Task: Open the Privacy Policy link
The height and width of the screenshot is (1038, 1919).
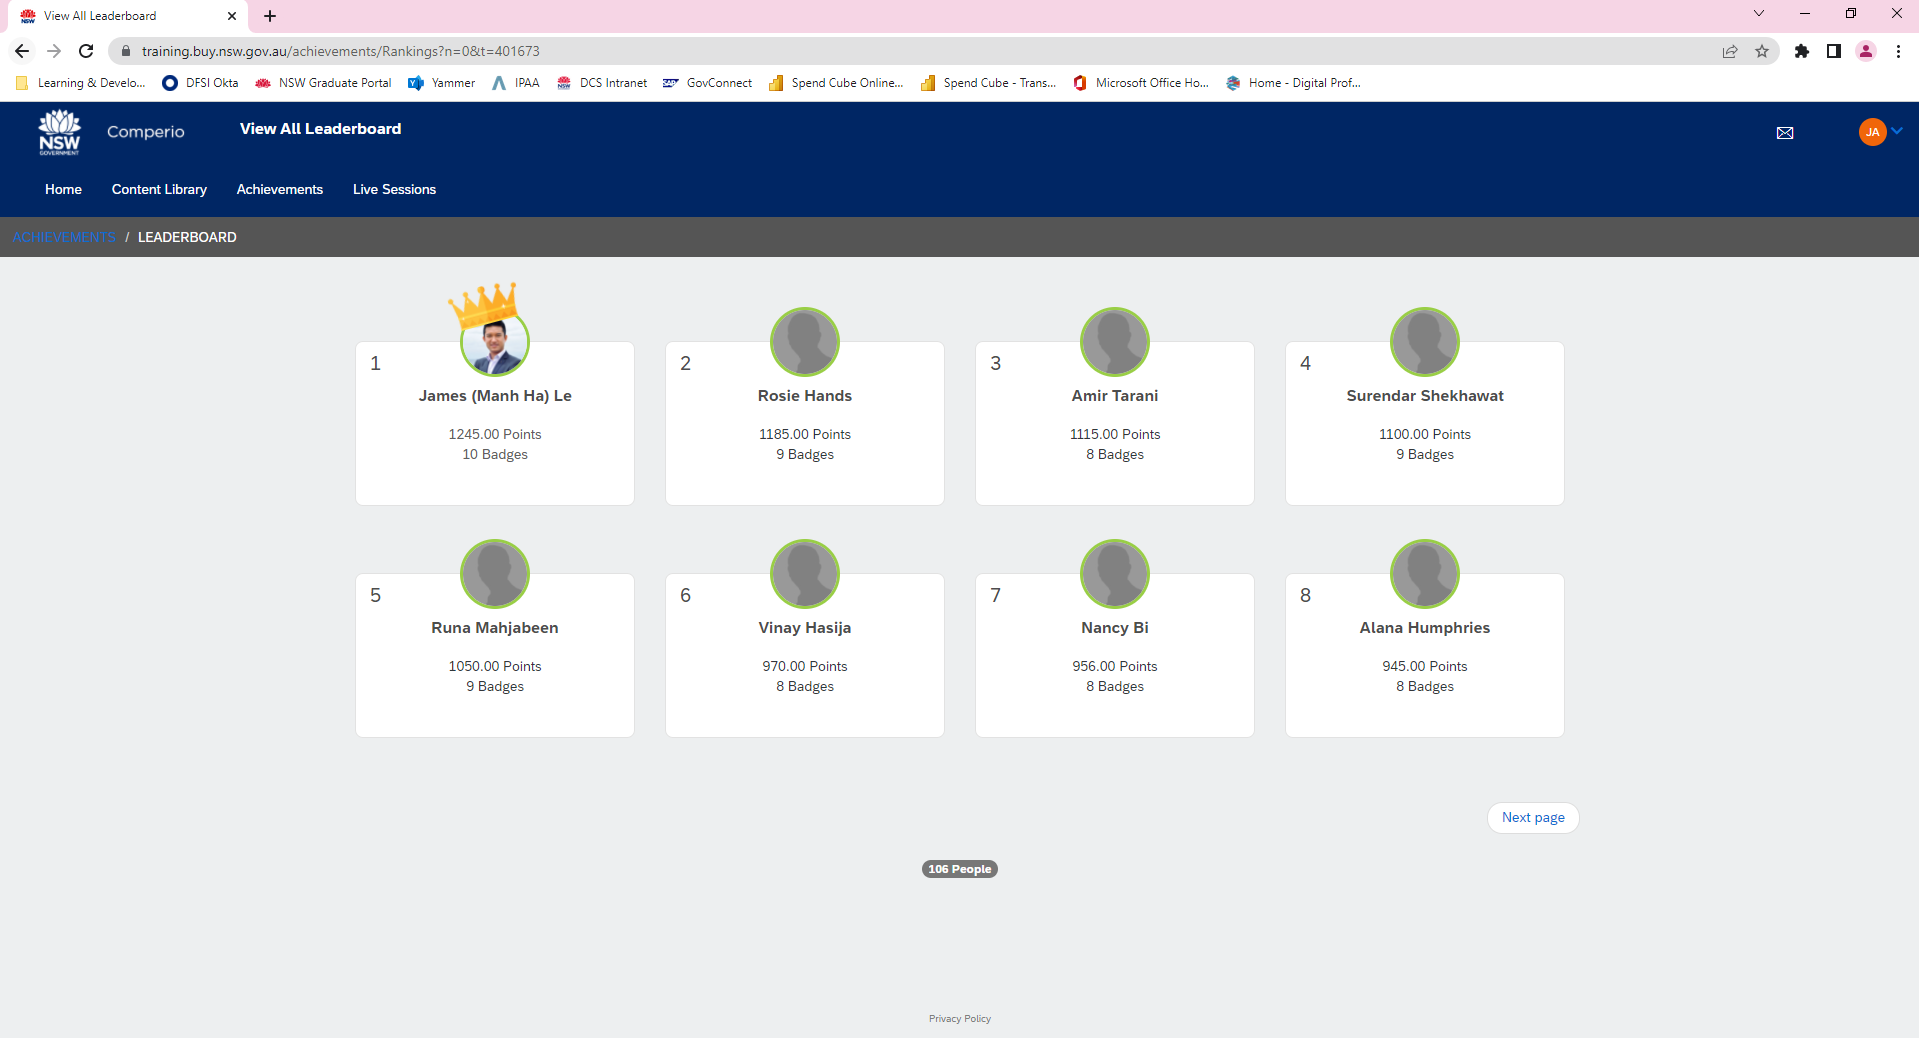Action: point(959,1018)
